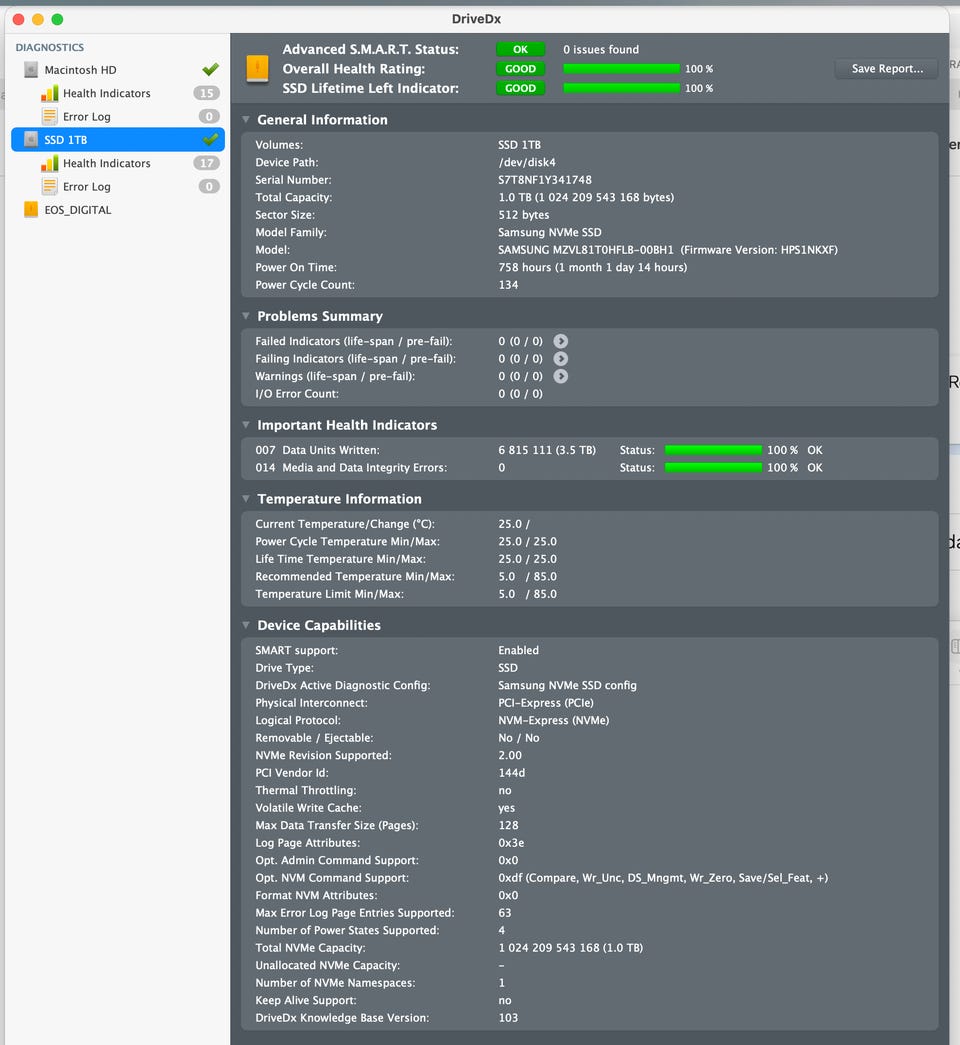Collapse the Device Capabilities section

(246, 625)
